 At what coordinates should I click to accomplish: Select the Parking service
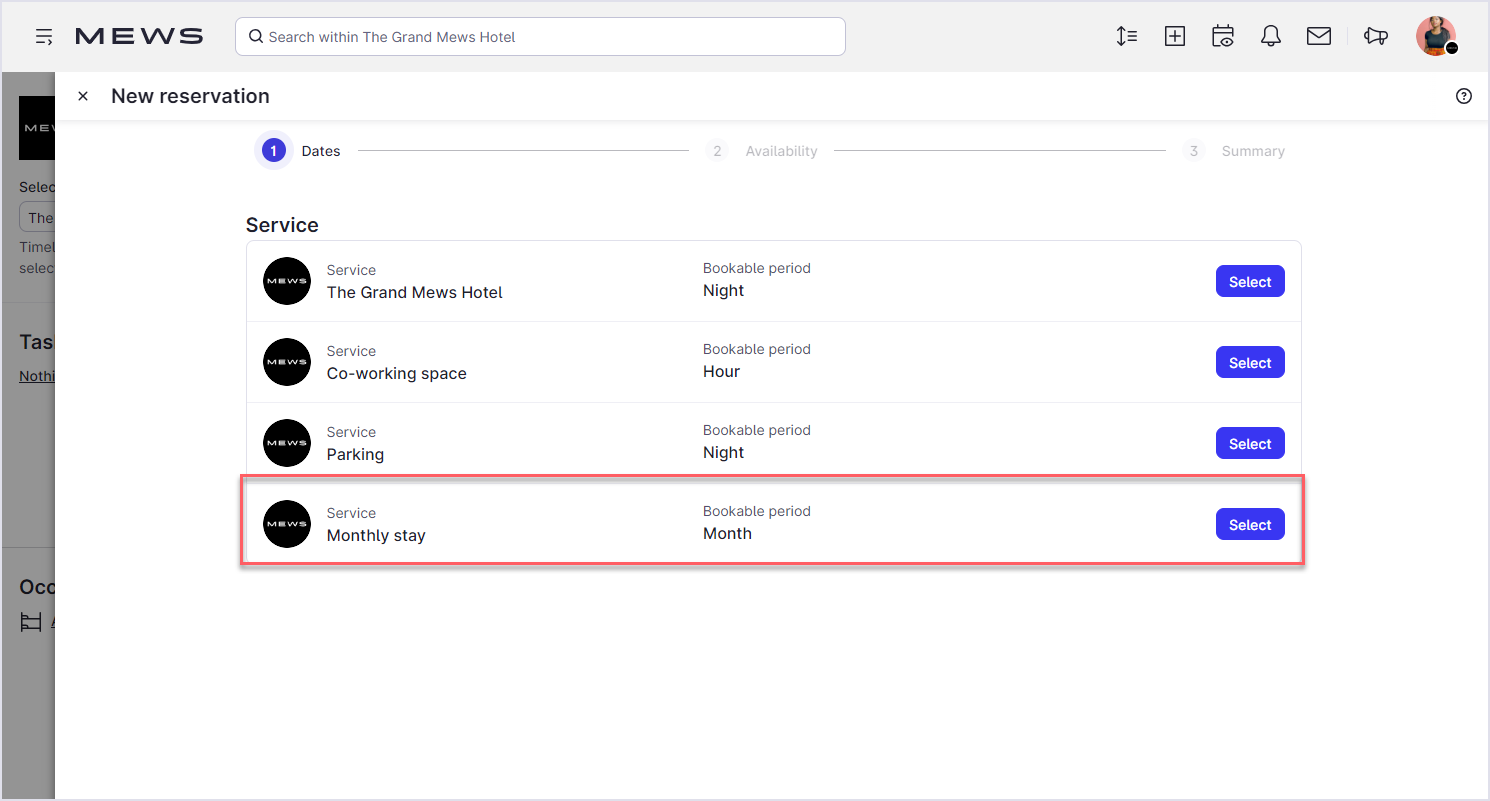click(x=1250, y=443)
